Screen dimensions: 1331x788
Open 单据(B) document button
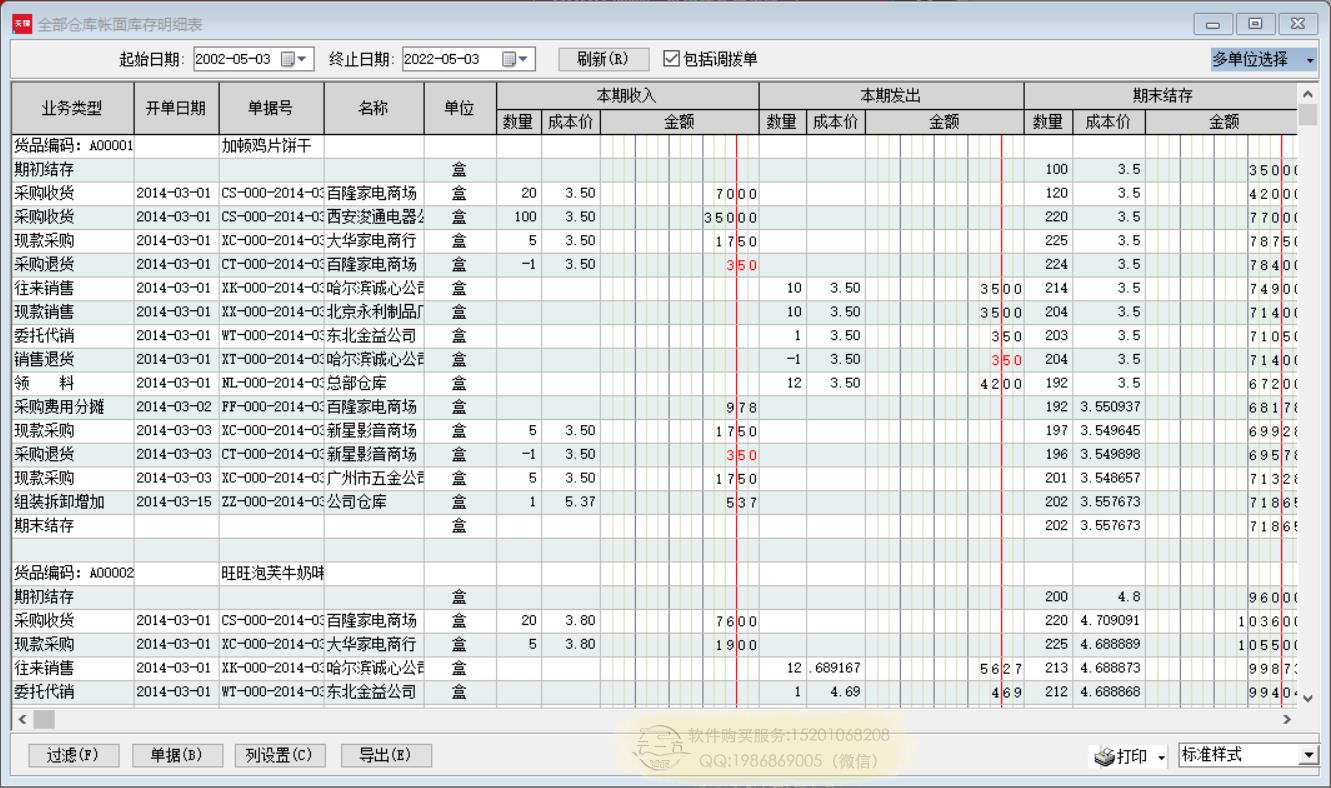tap(178, 755)
